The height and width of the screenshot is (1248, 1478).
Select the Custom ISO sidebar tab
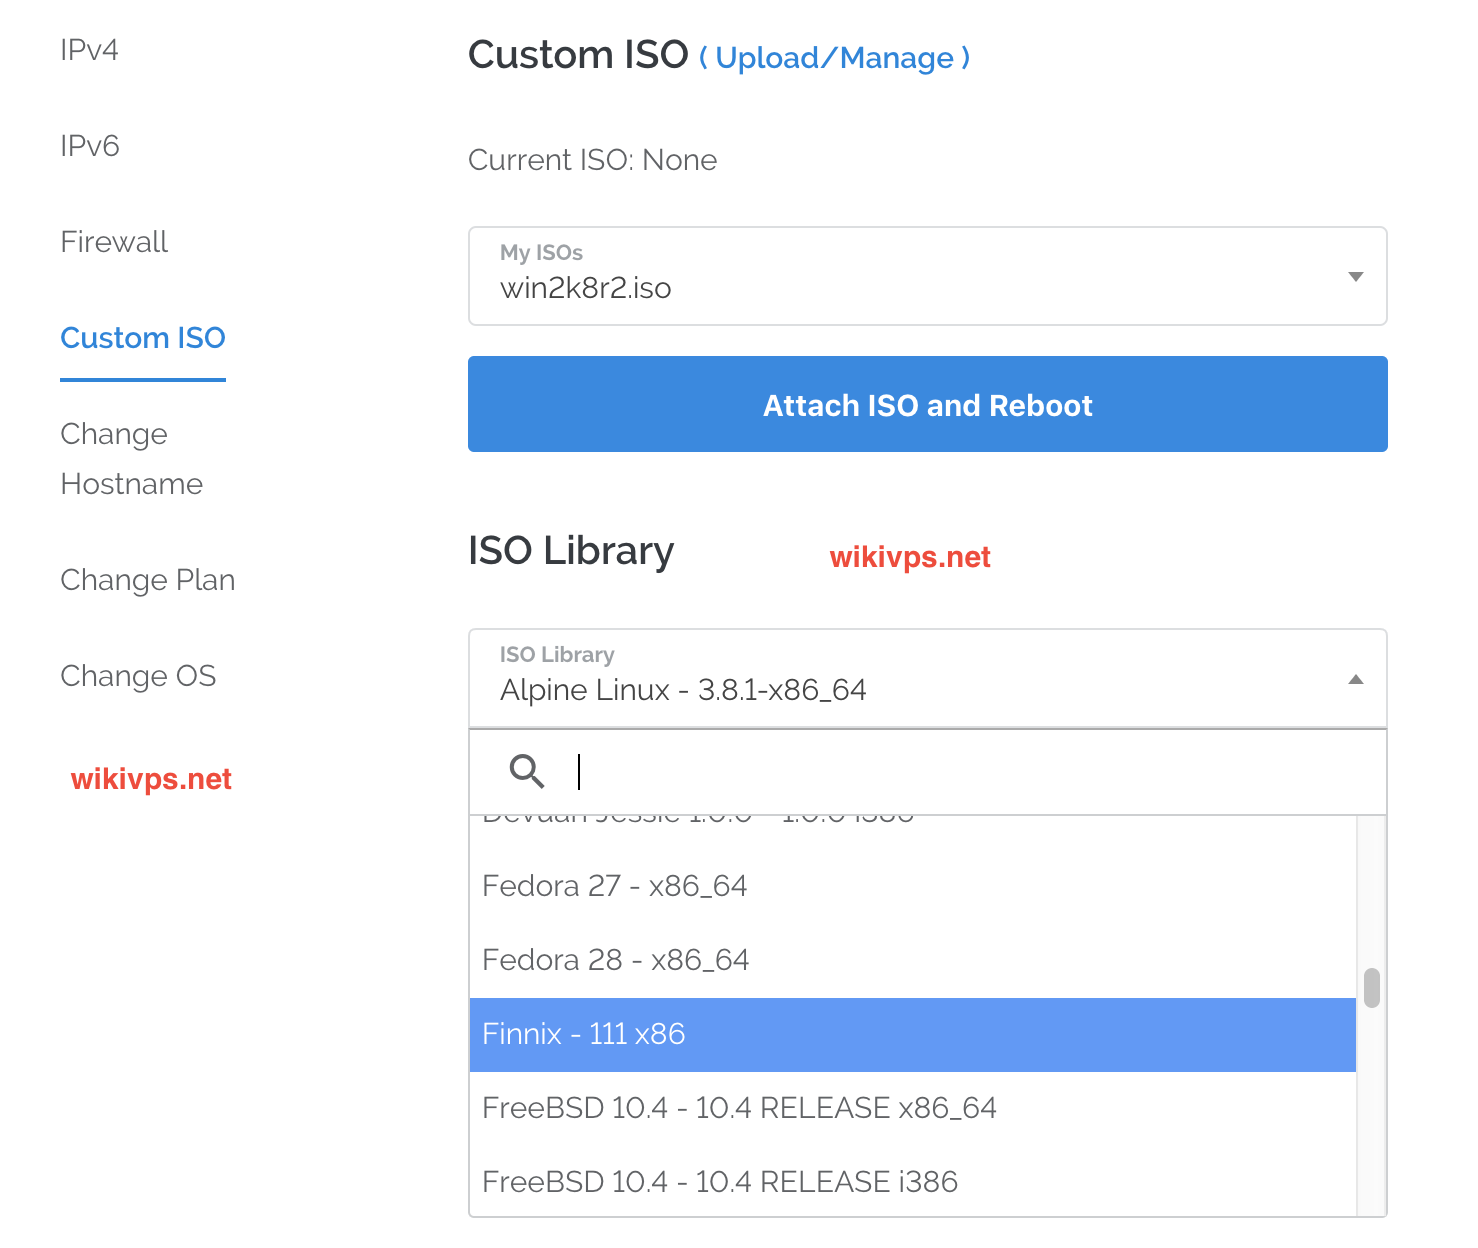(143, 338)
